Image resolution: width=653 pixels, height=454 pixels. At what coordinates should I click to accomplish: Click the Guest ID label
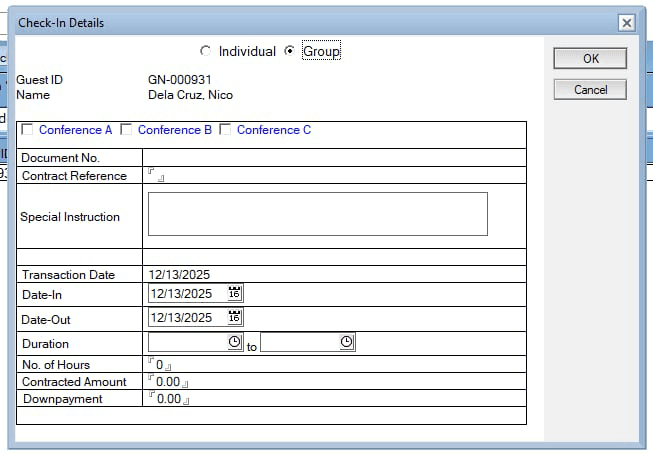40,80
